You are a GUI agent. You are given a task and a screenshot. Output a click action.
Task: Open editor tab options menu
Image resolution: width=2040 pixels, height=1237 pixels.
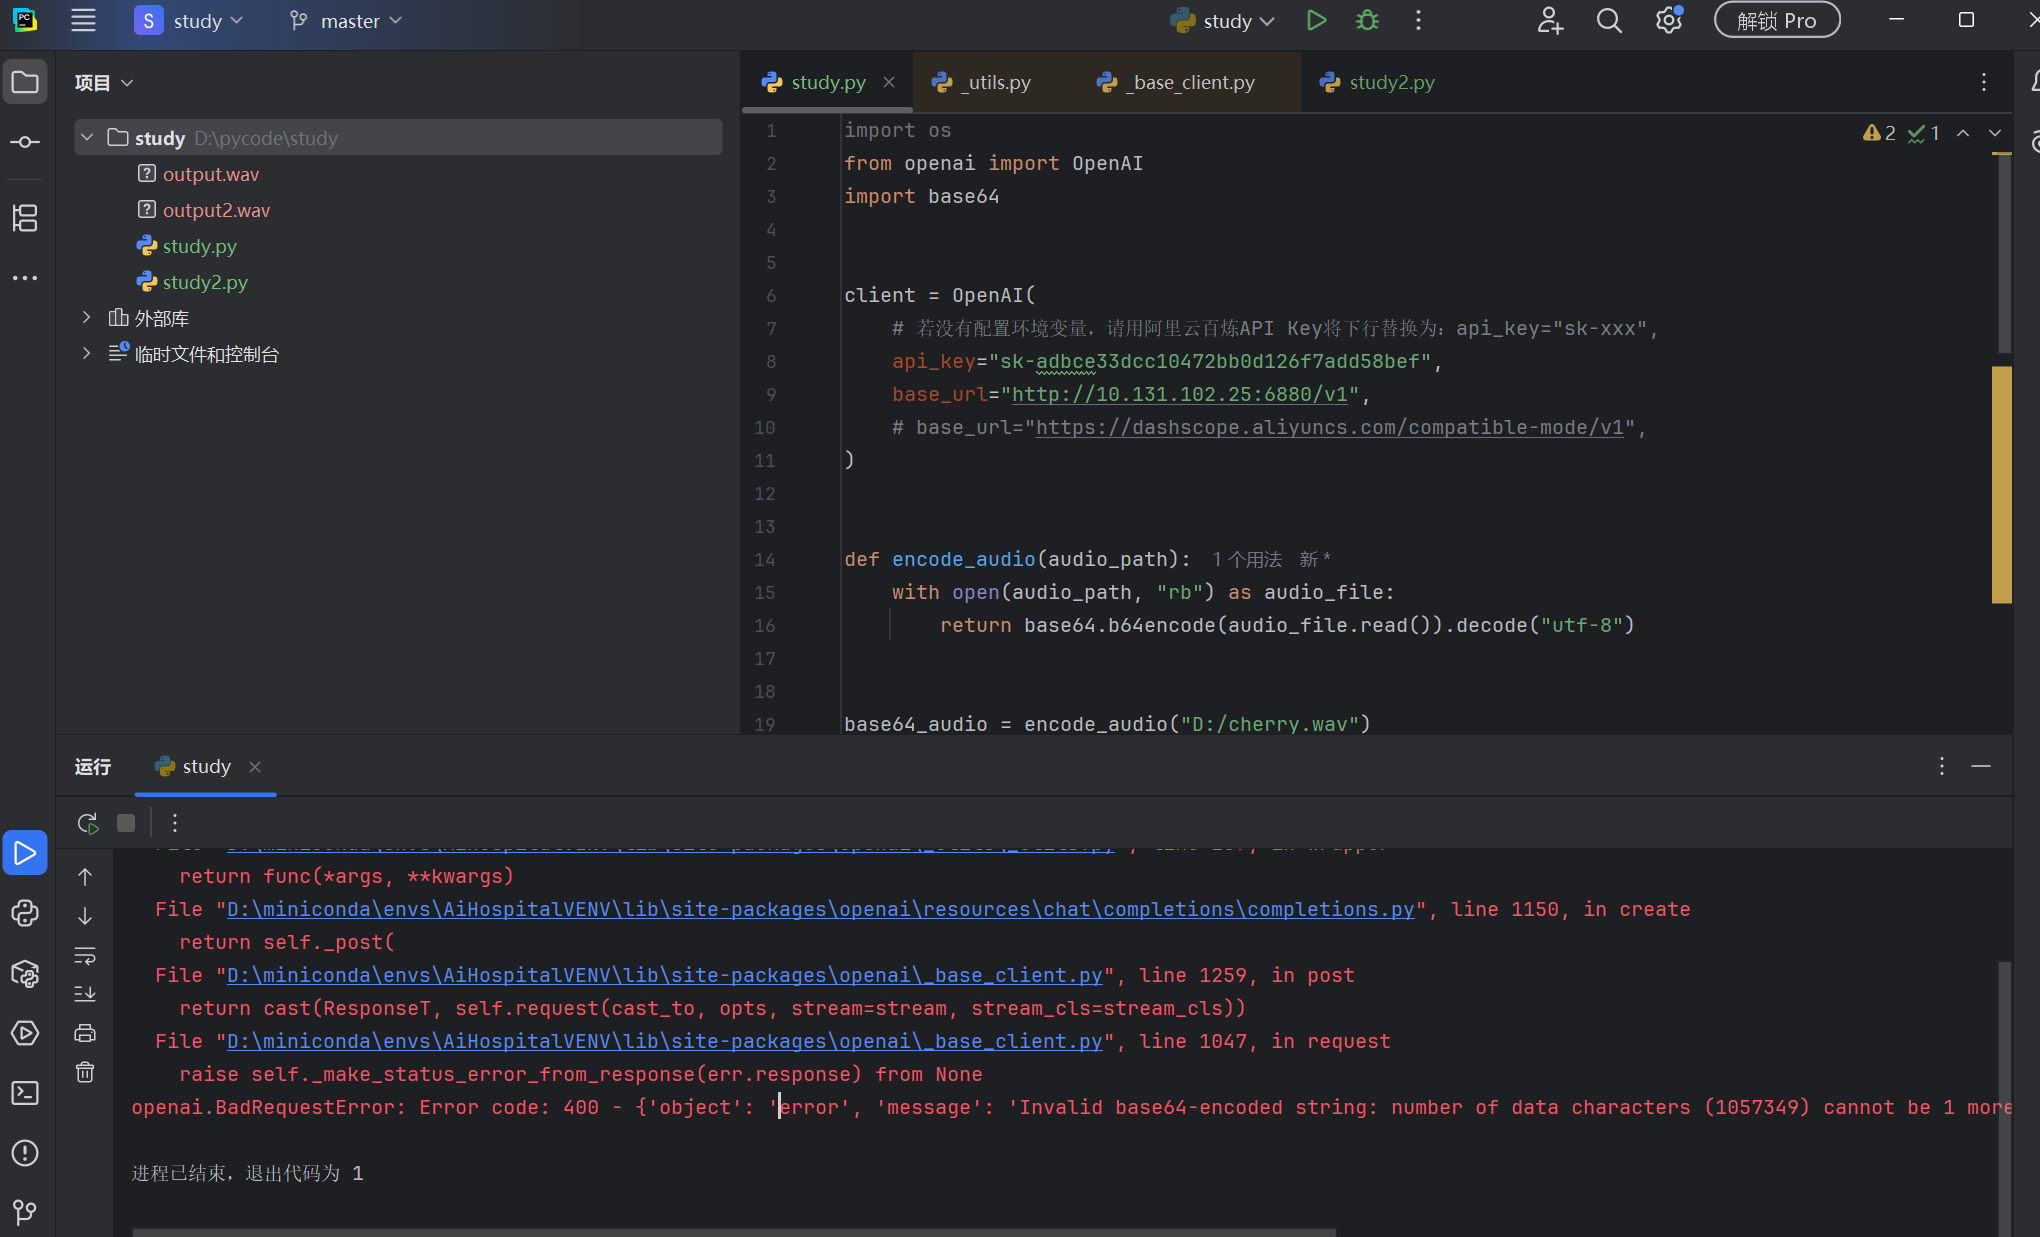click(1984, 82)
